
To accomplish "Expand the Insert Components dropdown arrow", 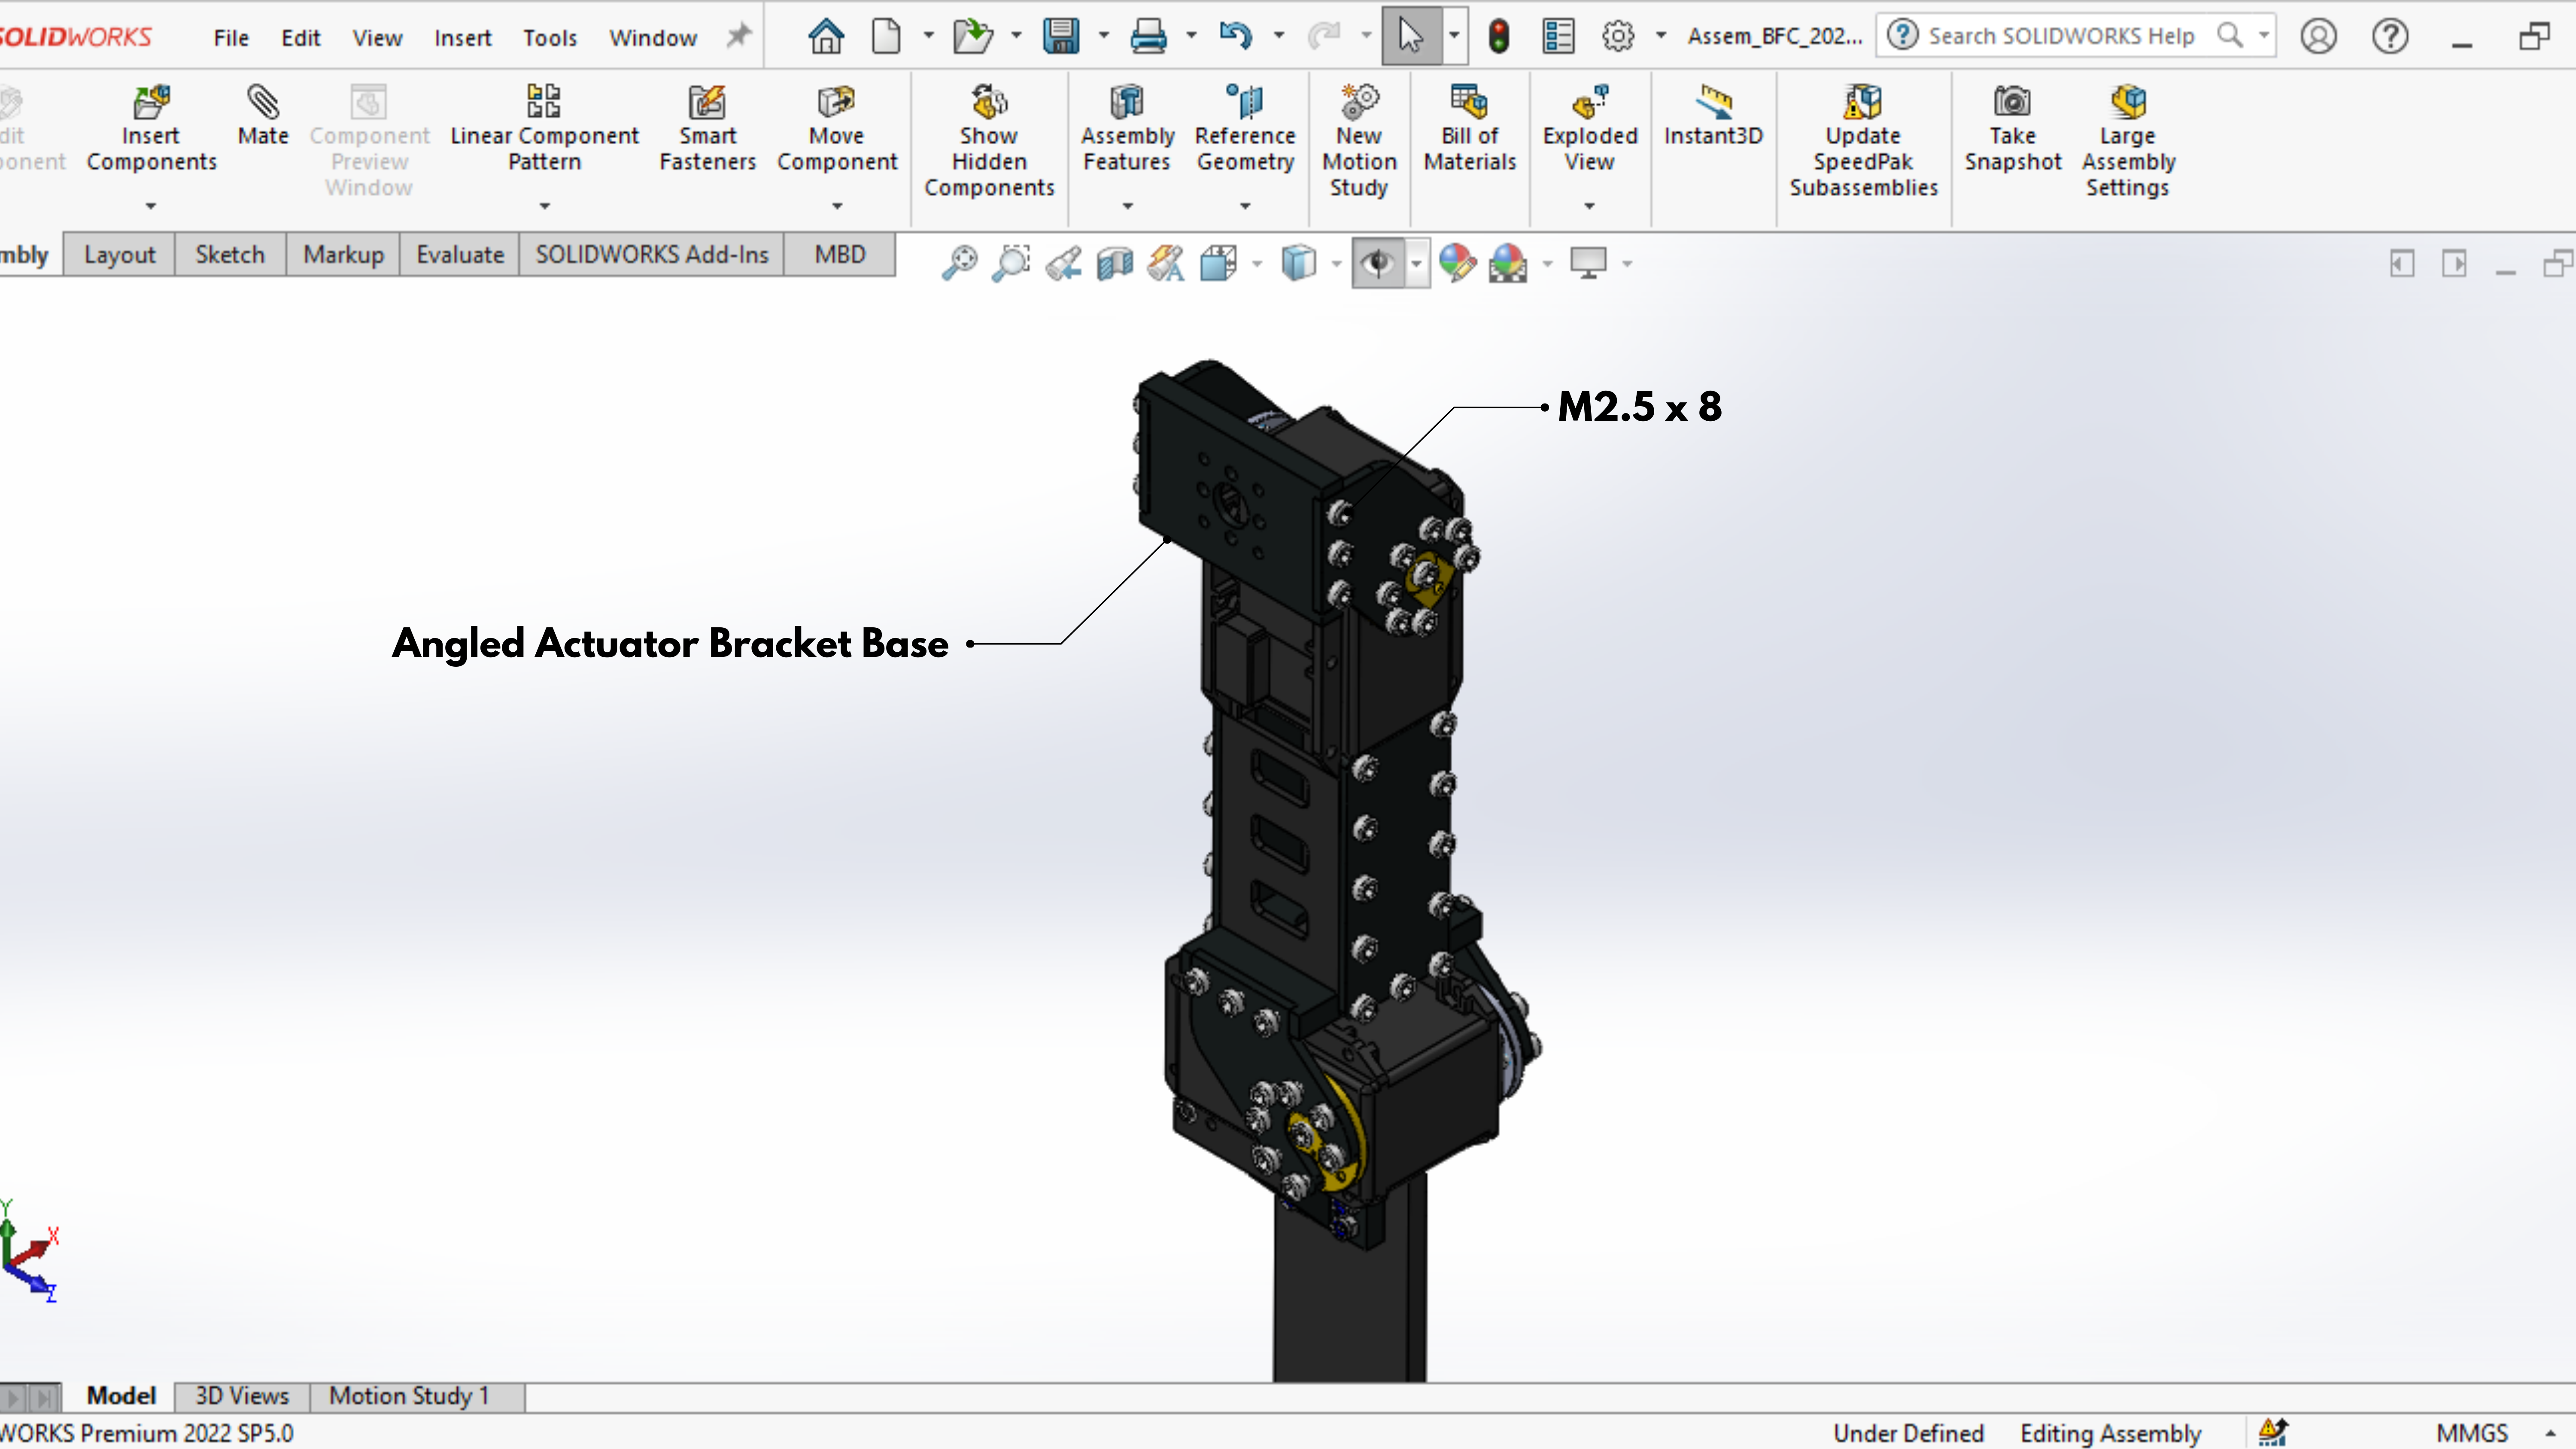I will (151, 206).
